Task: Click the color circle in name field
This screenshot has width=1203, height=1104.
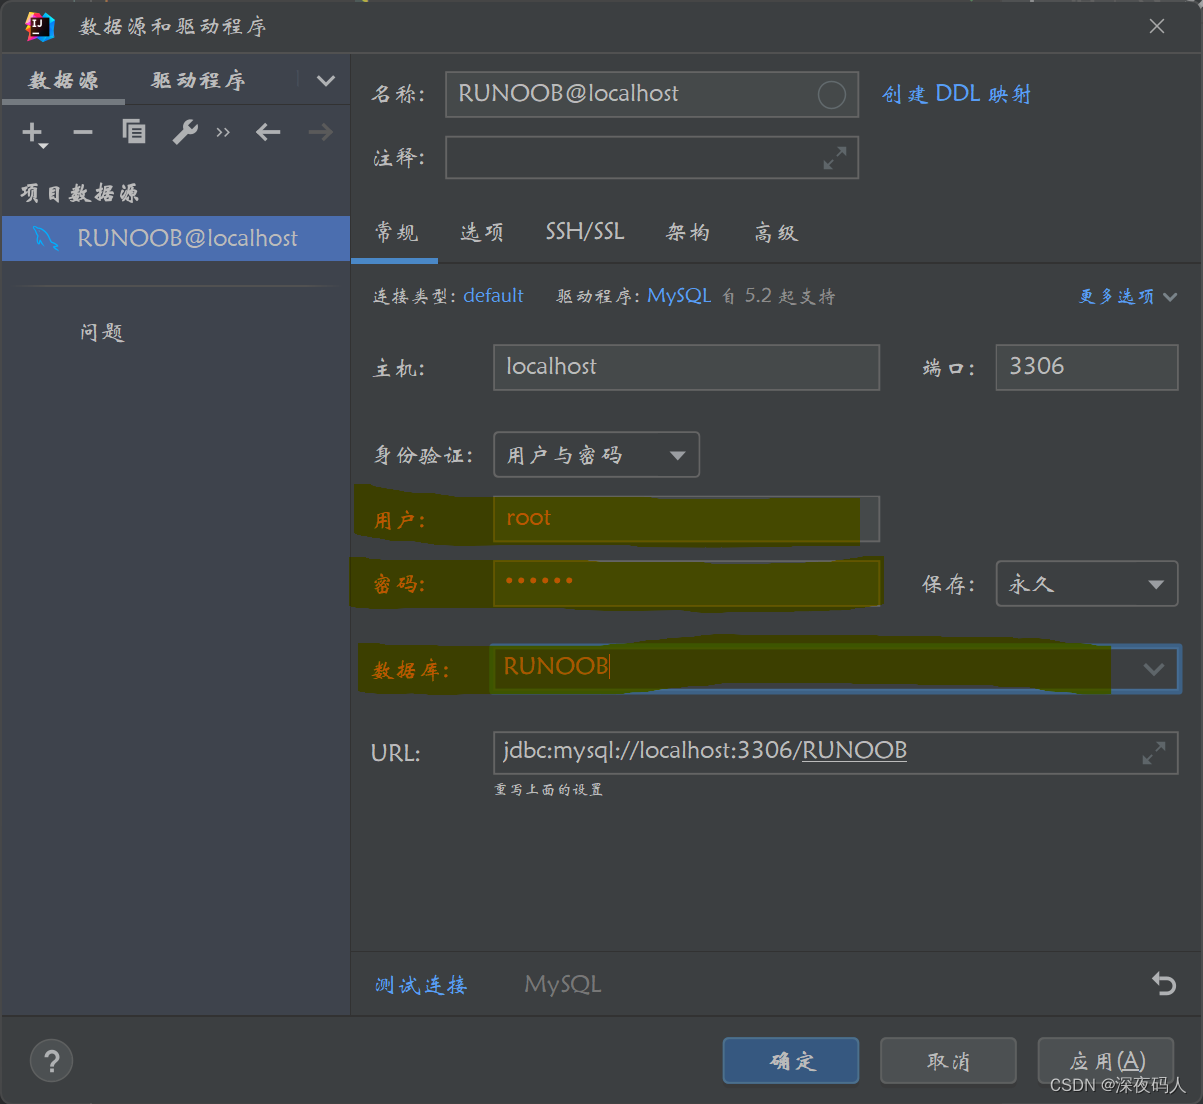Action: pyautogui.click(x=832, y=95)
